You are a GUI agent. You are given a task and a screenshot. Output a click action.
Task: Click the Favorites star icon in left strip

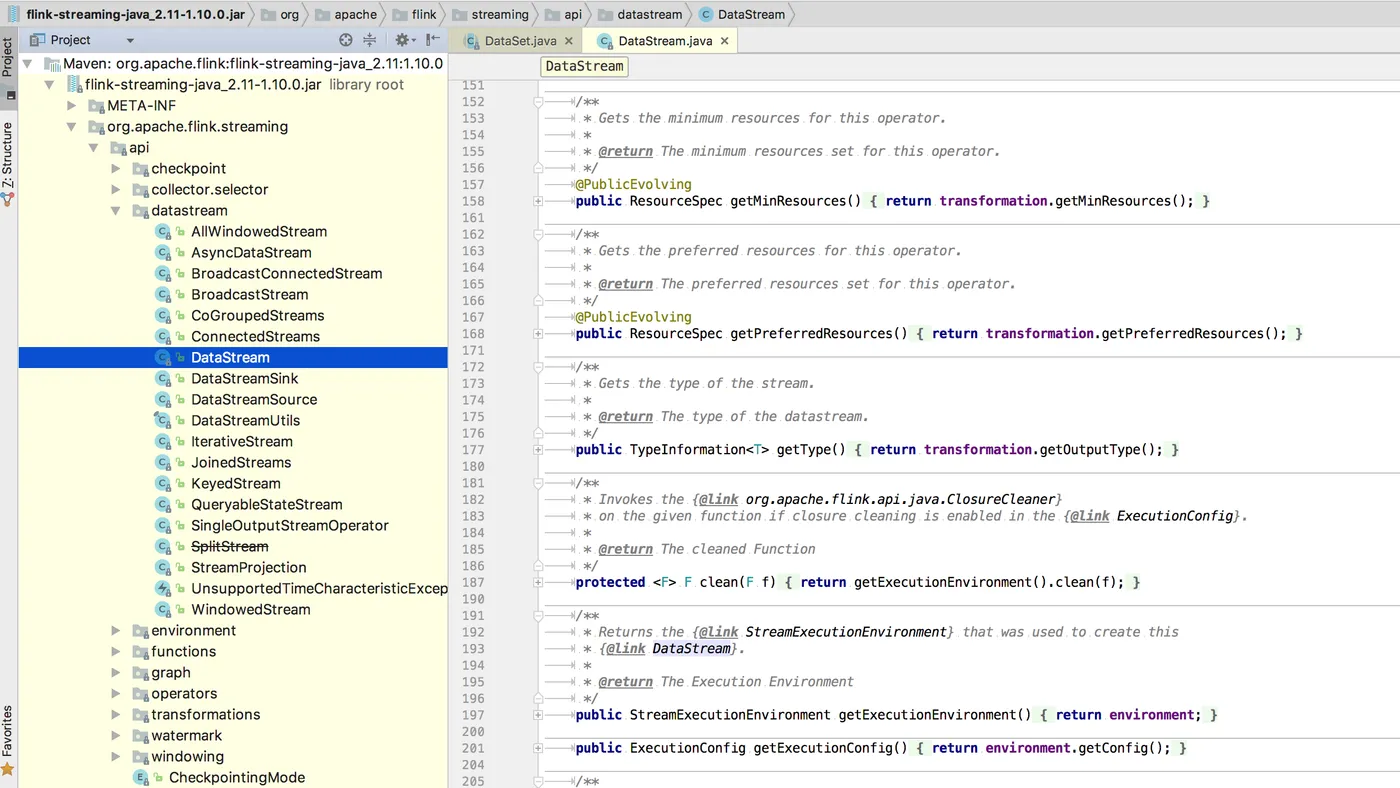pos(7,769)
